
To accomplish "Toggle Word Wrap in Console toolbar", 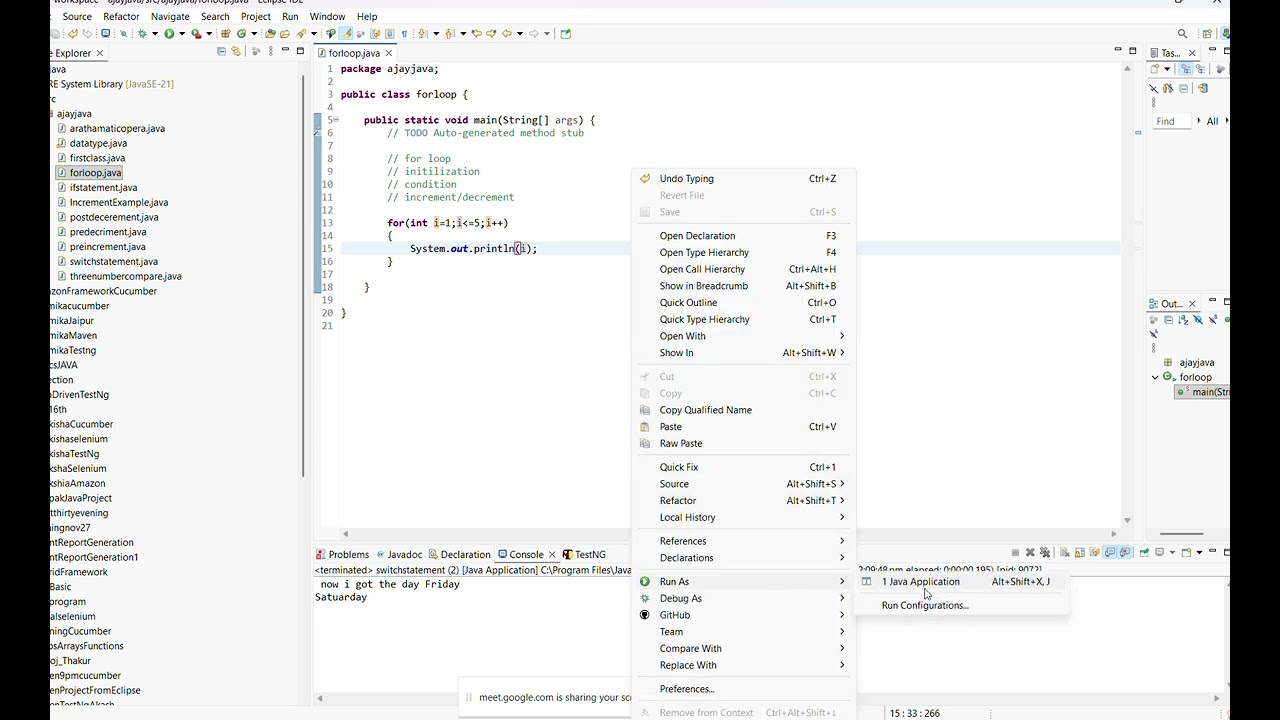I will coord(1095,552).
